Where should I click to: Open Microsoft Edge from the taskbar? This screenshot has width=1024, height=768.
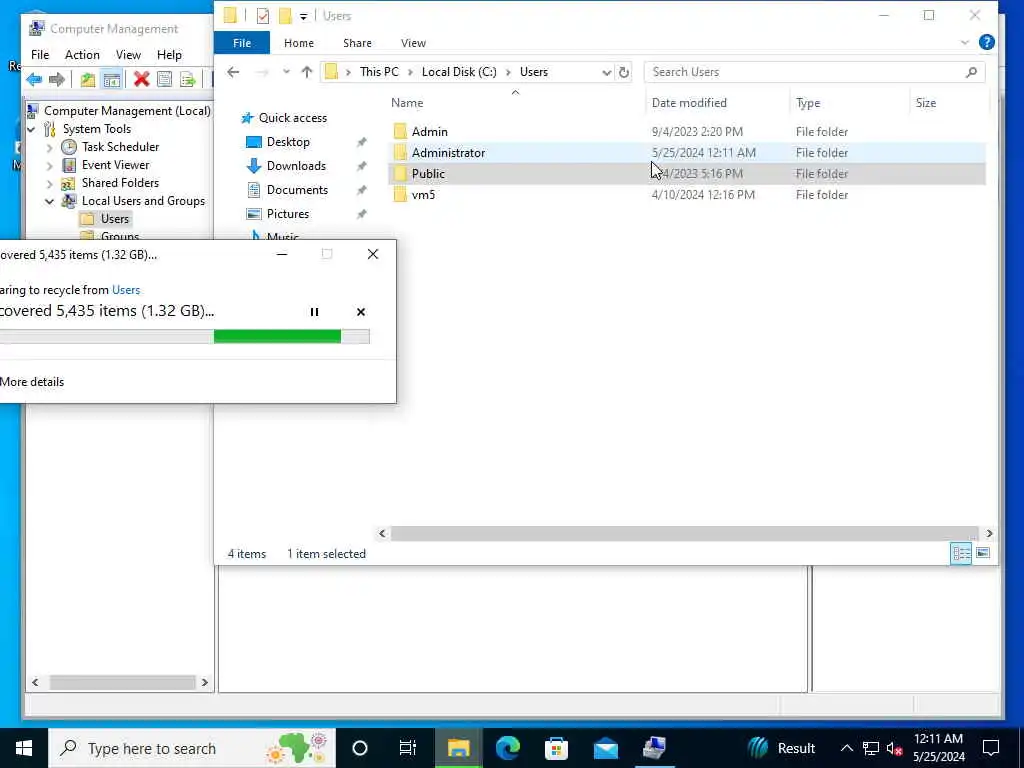pos(507,748)
